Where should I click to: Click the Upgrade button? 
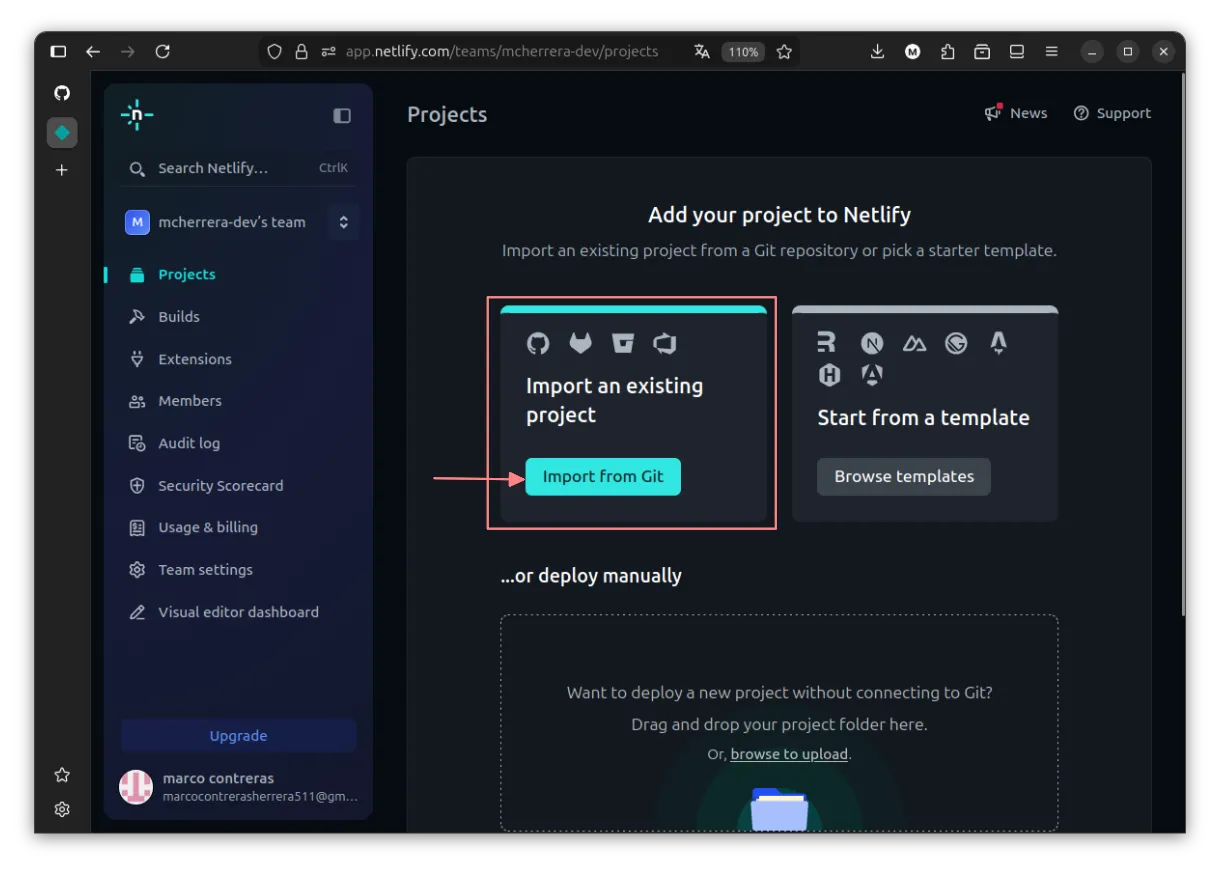[x=238, y=736]
